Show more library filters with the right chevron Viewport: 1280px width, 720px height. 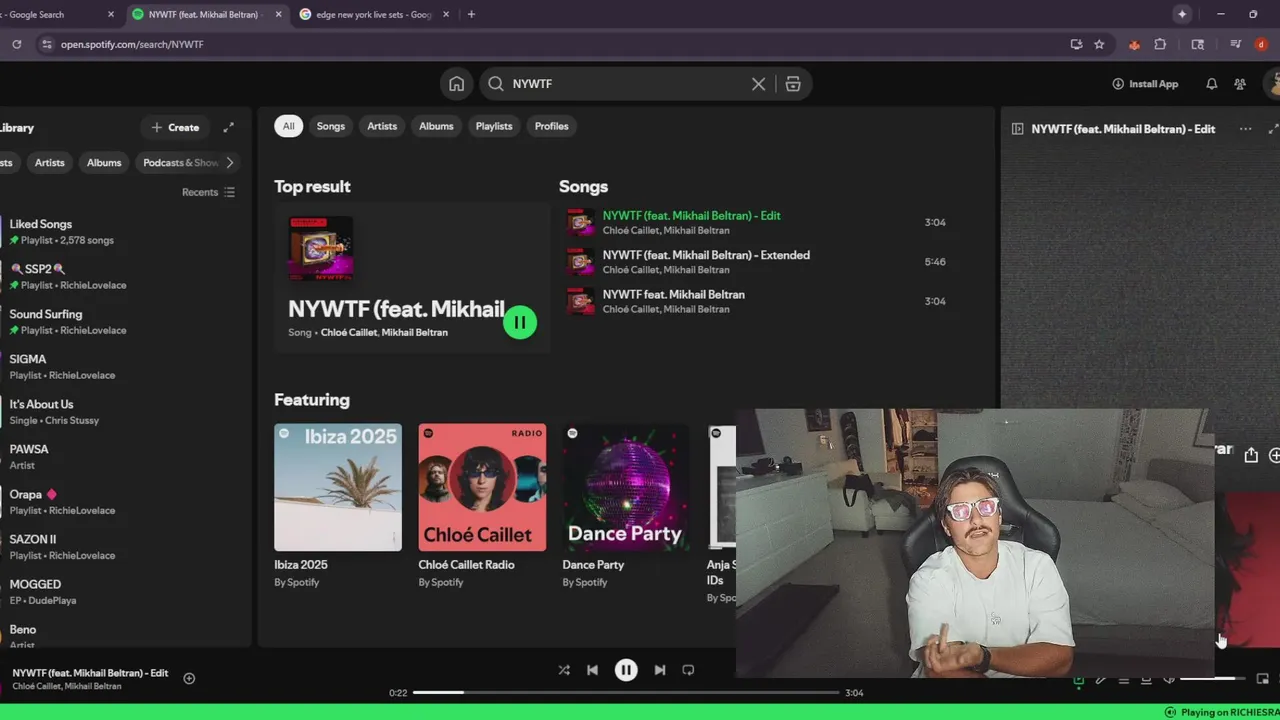(x=230, y=163)
